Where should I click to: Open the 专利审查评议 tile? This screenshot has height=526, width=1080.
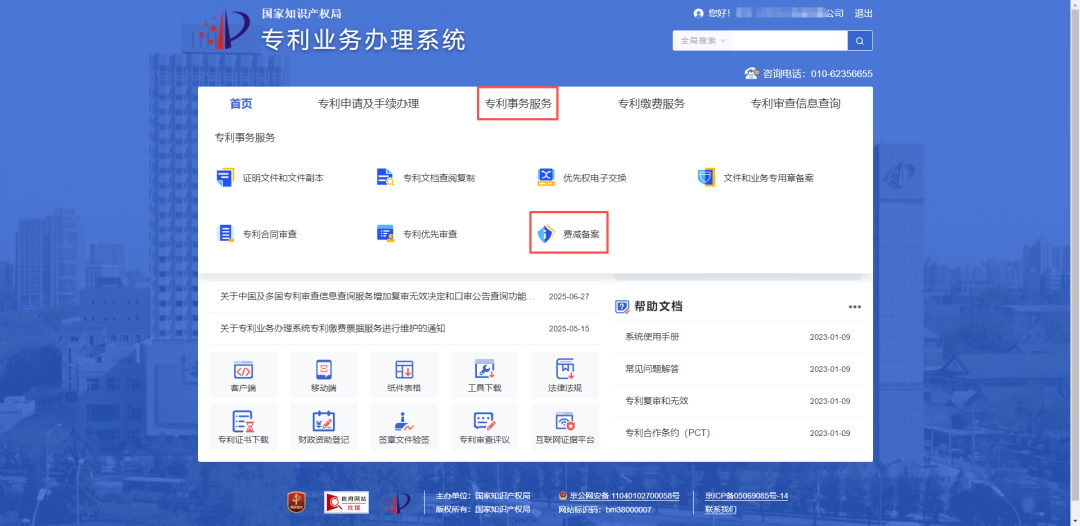point(485,427)
